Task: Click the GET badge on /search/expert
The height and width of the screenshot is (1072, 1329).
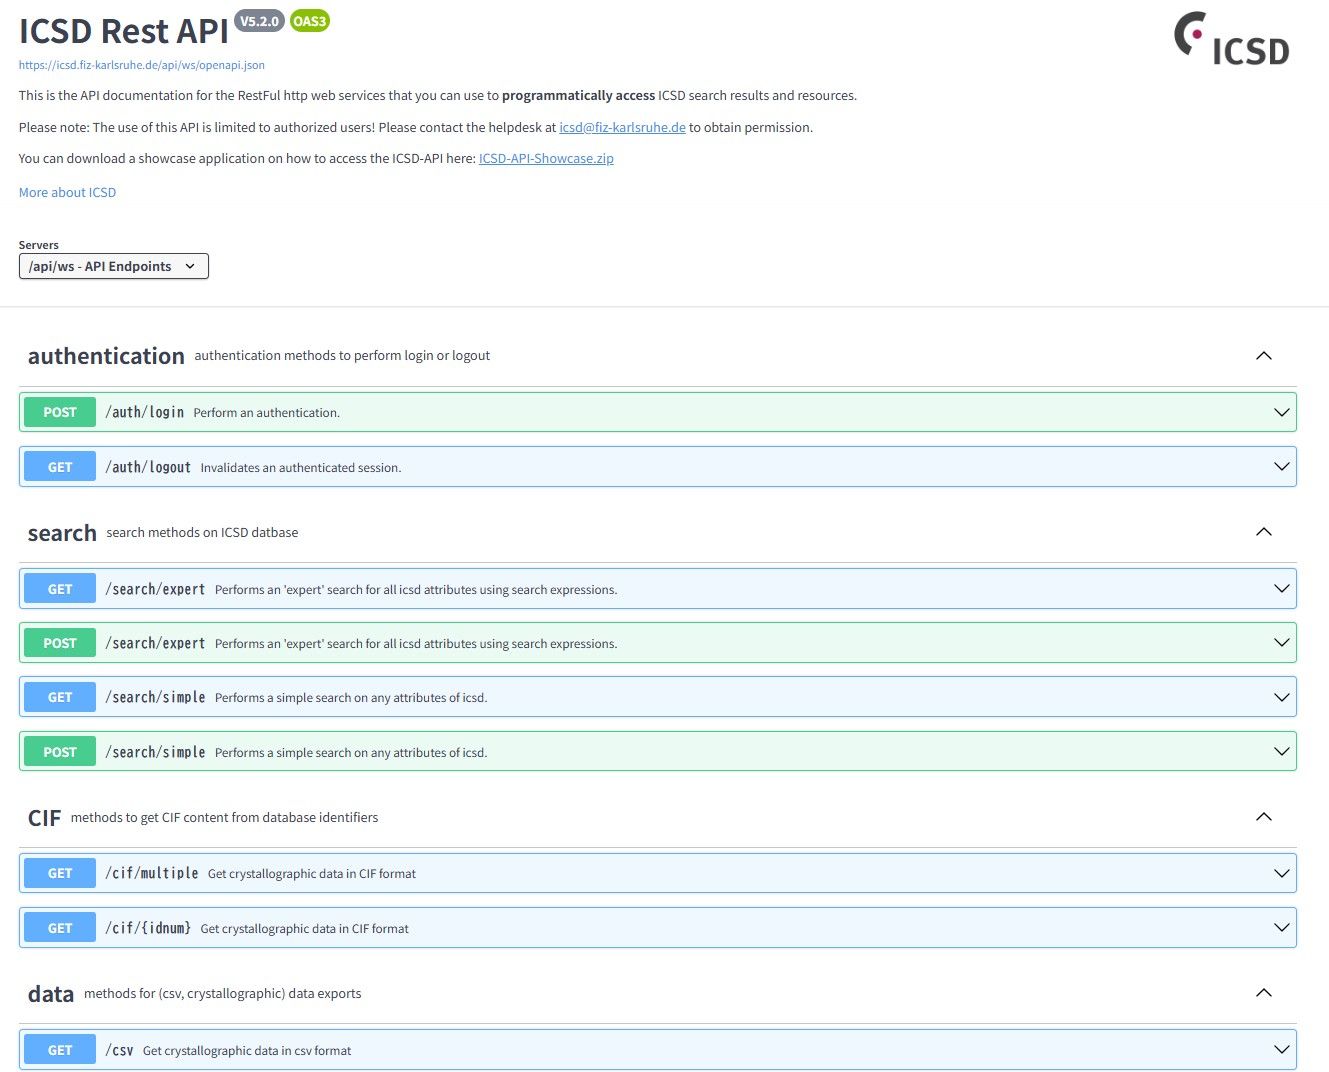Action: point(59,588)
